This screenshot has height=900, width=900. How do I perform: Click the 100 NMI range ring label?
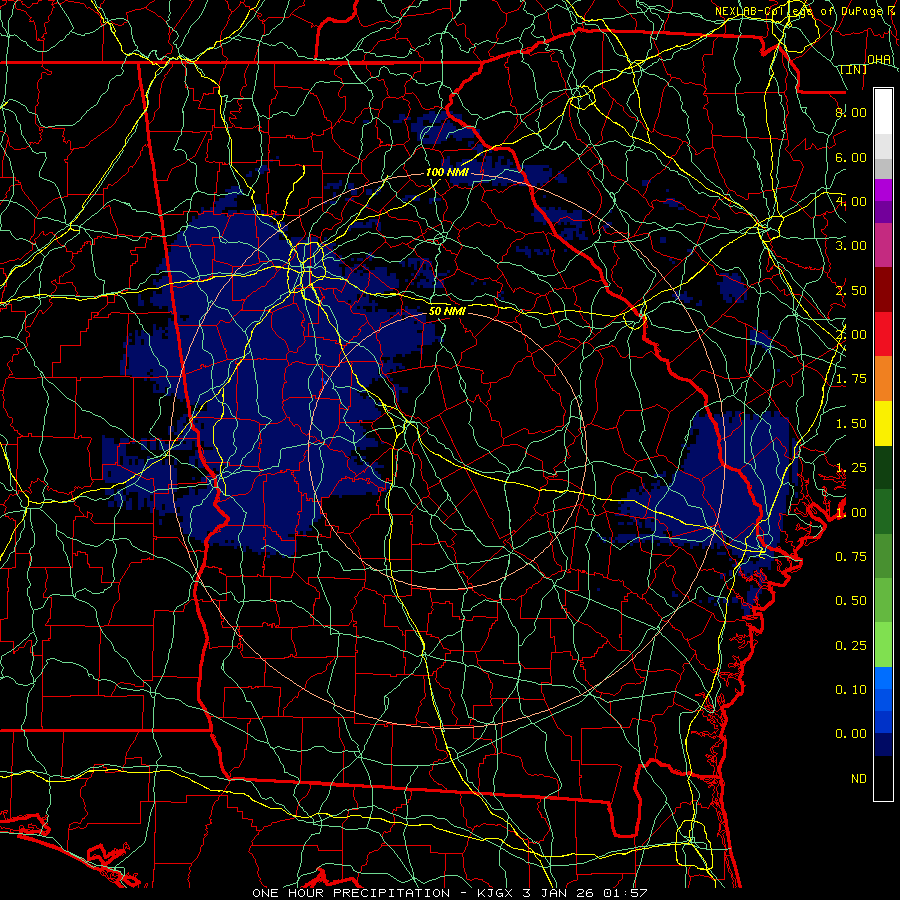(447, 172)
